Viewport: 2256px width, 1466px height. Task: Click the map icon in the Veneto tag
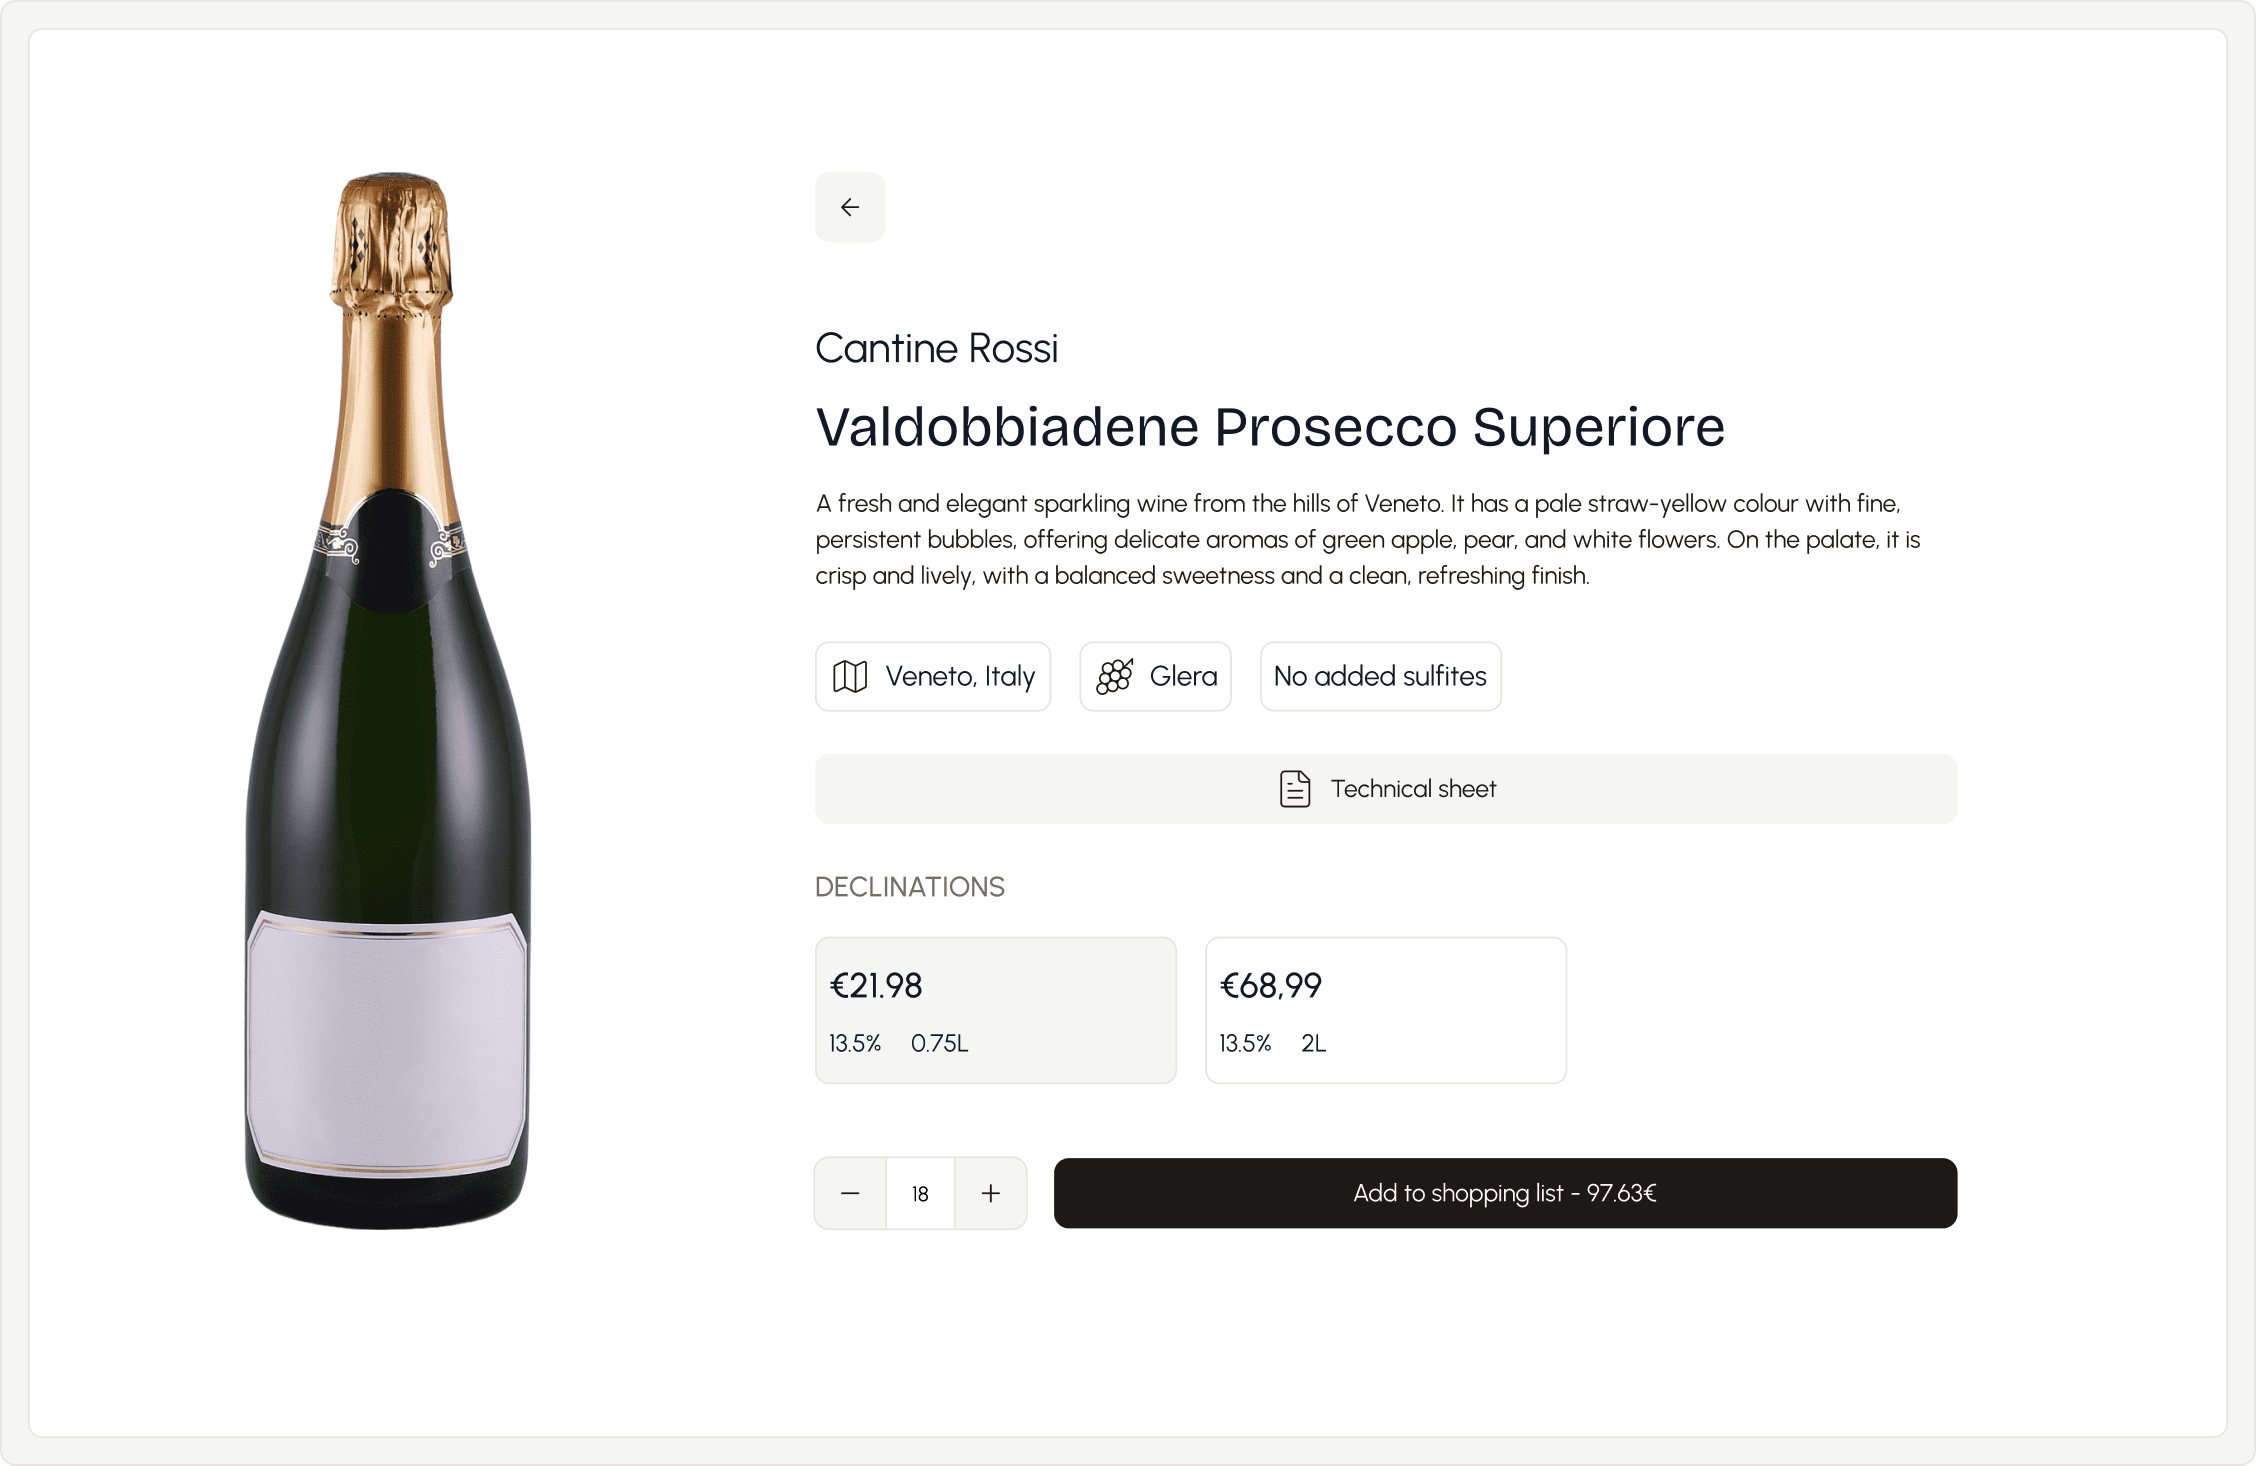click(851, 676)
